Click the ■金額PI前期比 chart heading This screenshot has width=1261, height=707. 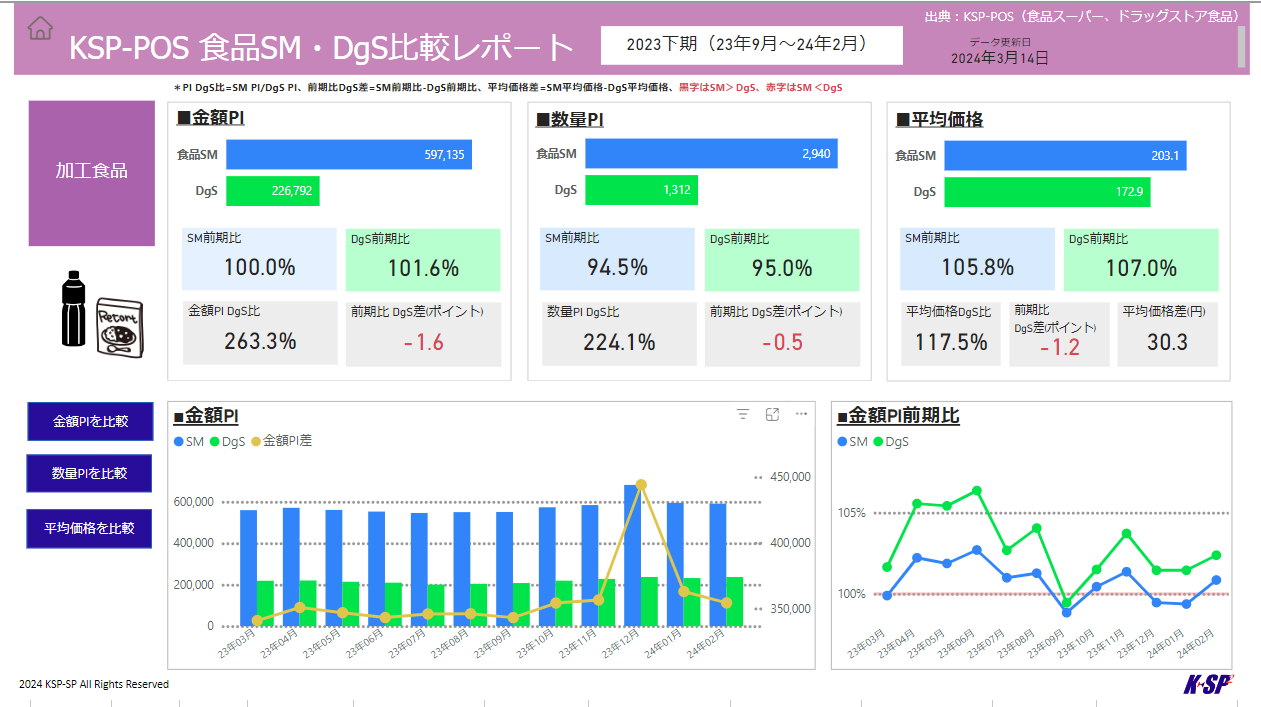898,416
